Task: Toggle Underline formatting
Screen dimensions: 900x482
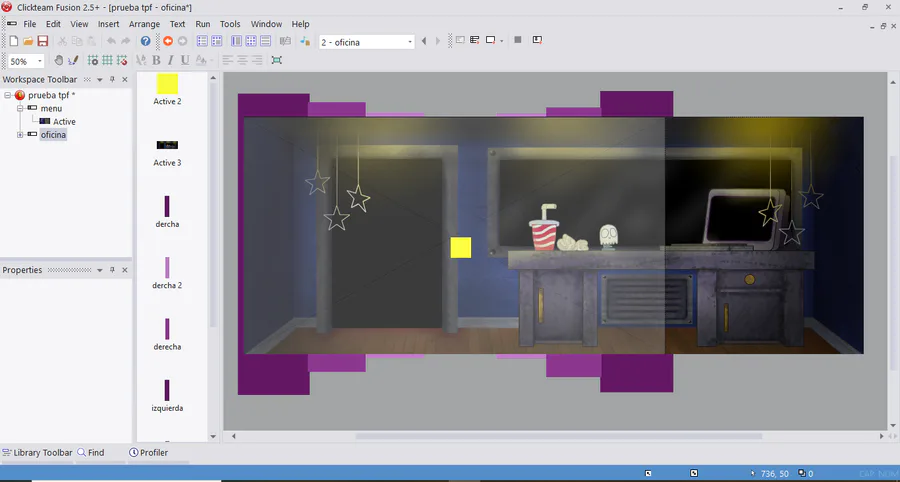Action: click(x=185, y=60)
